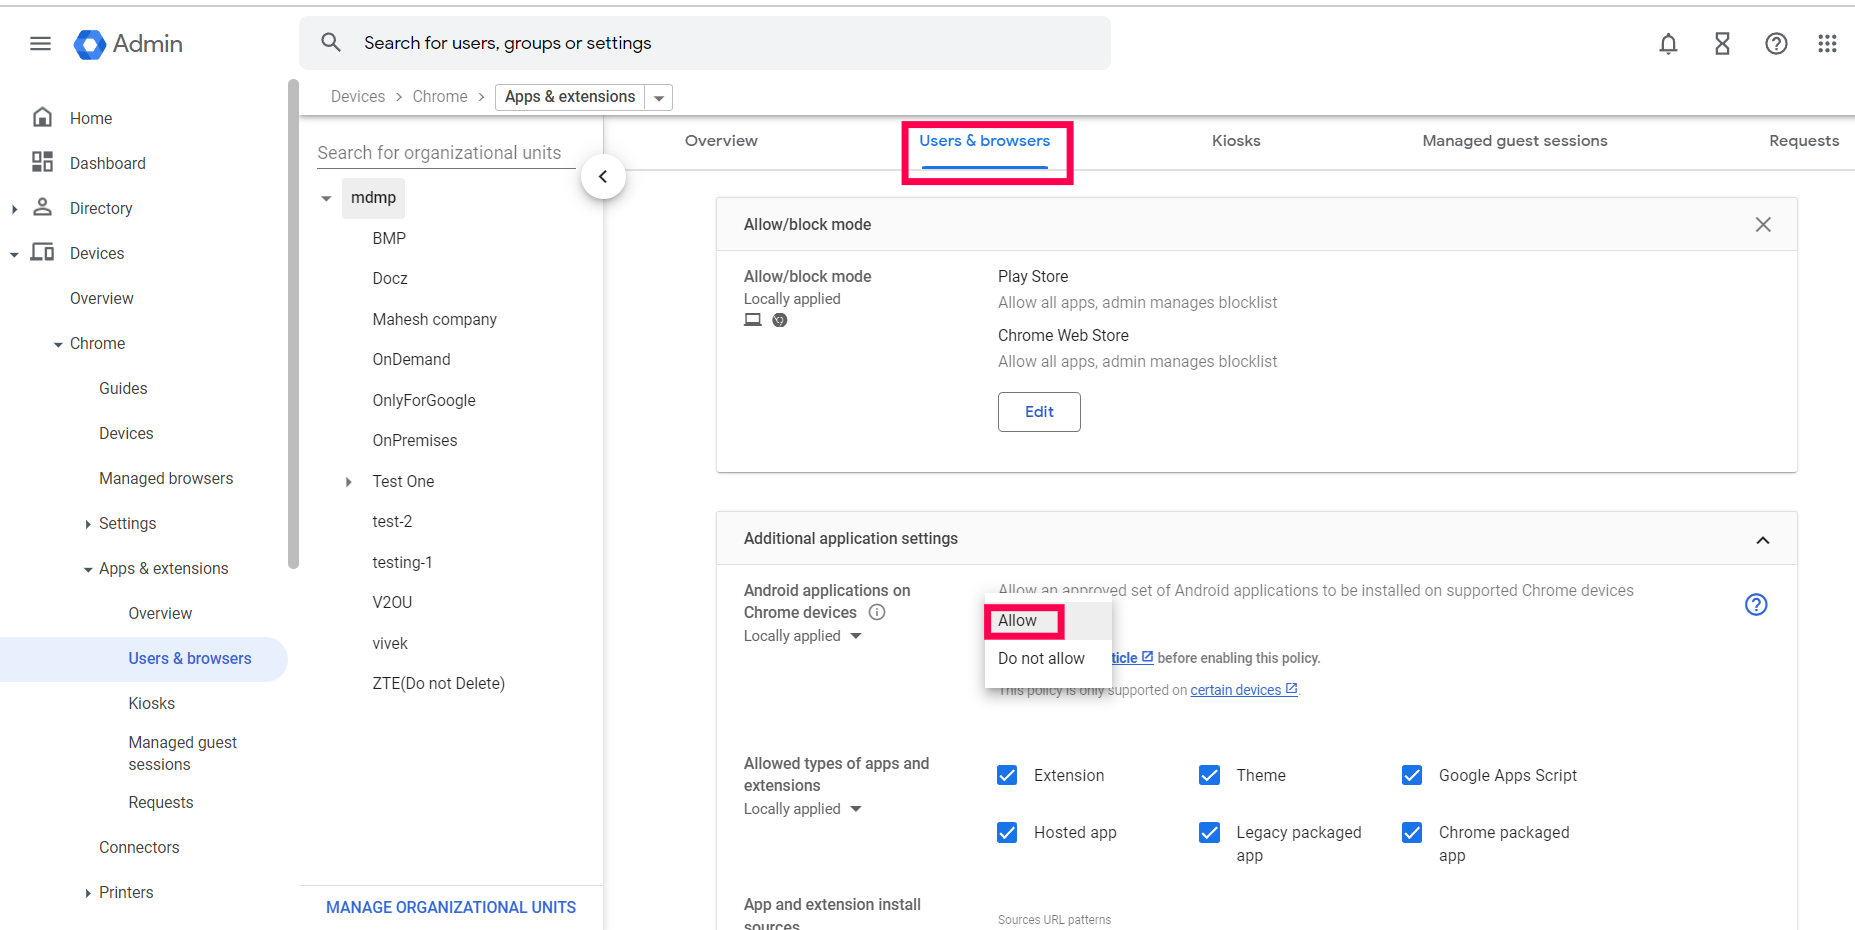Viewport: 1855px width, 930px height.
Task: Switch to the Kiosks tab
Action: tap(1235, 141)
